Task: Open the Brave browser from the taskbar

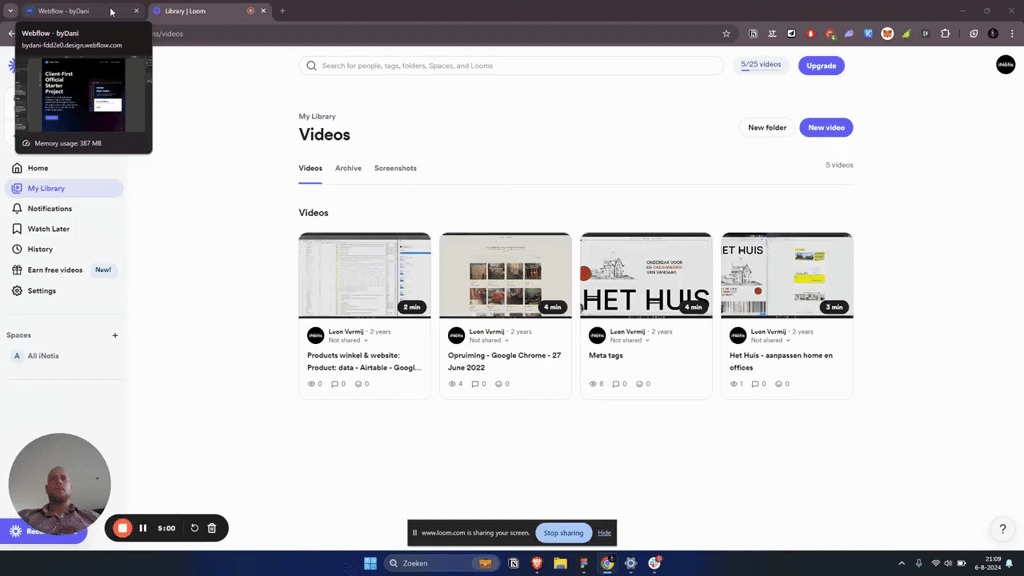Action: pos(537,563)
